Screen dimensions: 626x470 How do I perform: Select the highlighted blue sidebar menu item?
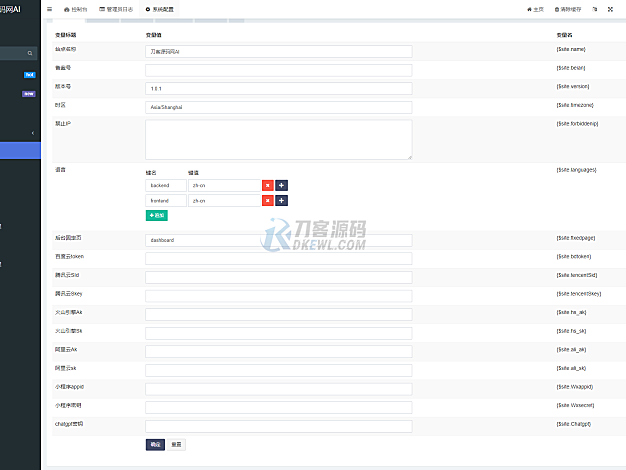[20, 151]
